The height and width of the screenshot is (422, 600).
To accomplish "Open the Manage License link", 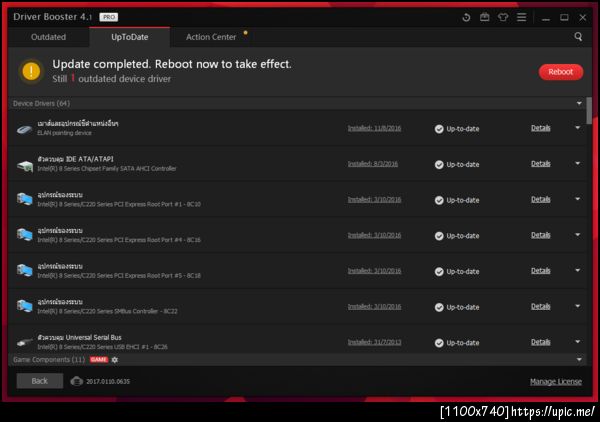I will [556, 381].
